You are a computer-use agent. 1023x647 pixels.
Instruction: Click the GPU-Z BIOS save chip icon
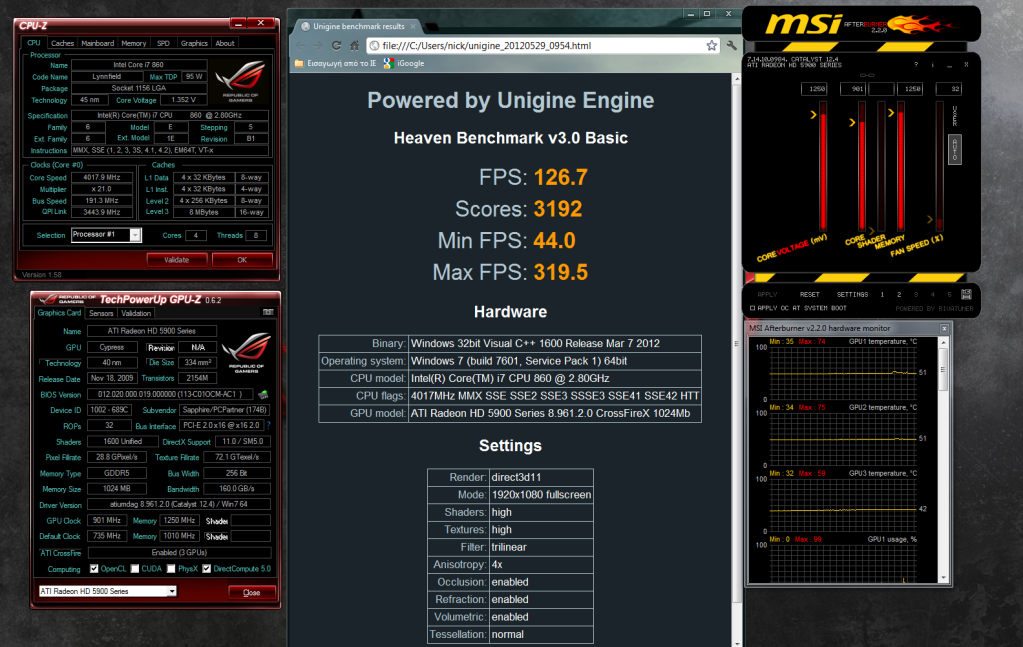pyautogui.click(x=263, y=395)
